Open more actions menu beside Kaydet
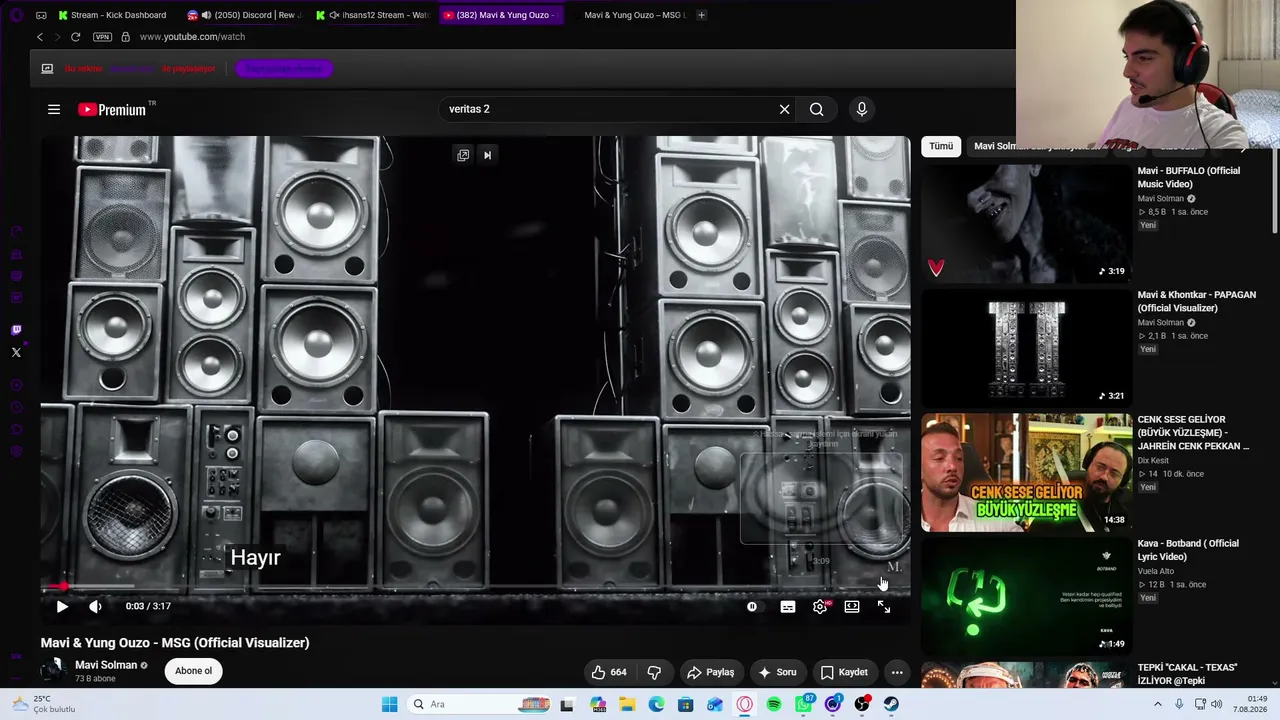1280x720 pixels. [x=897, y=672]
